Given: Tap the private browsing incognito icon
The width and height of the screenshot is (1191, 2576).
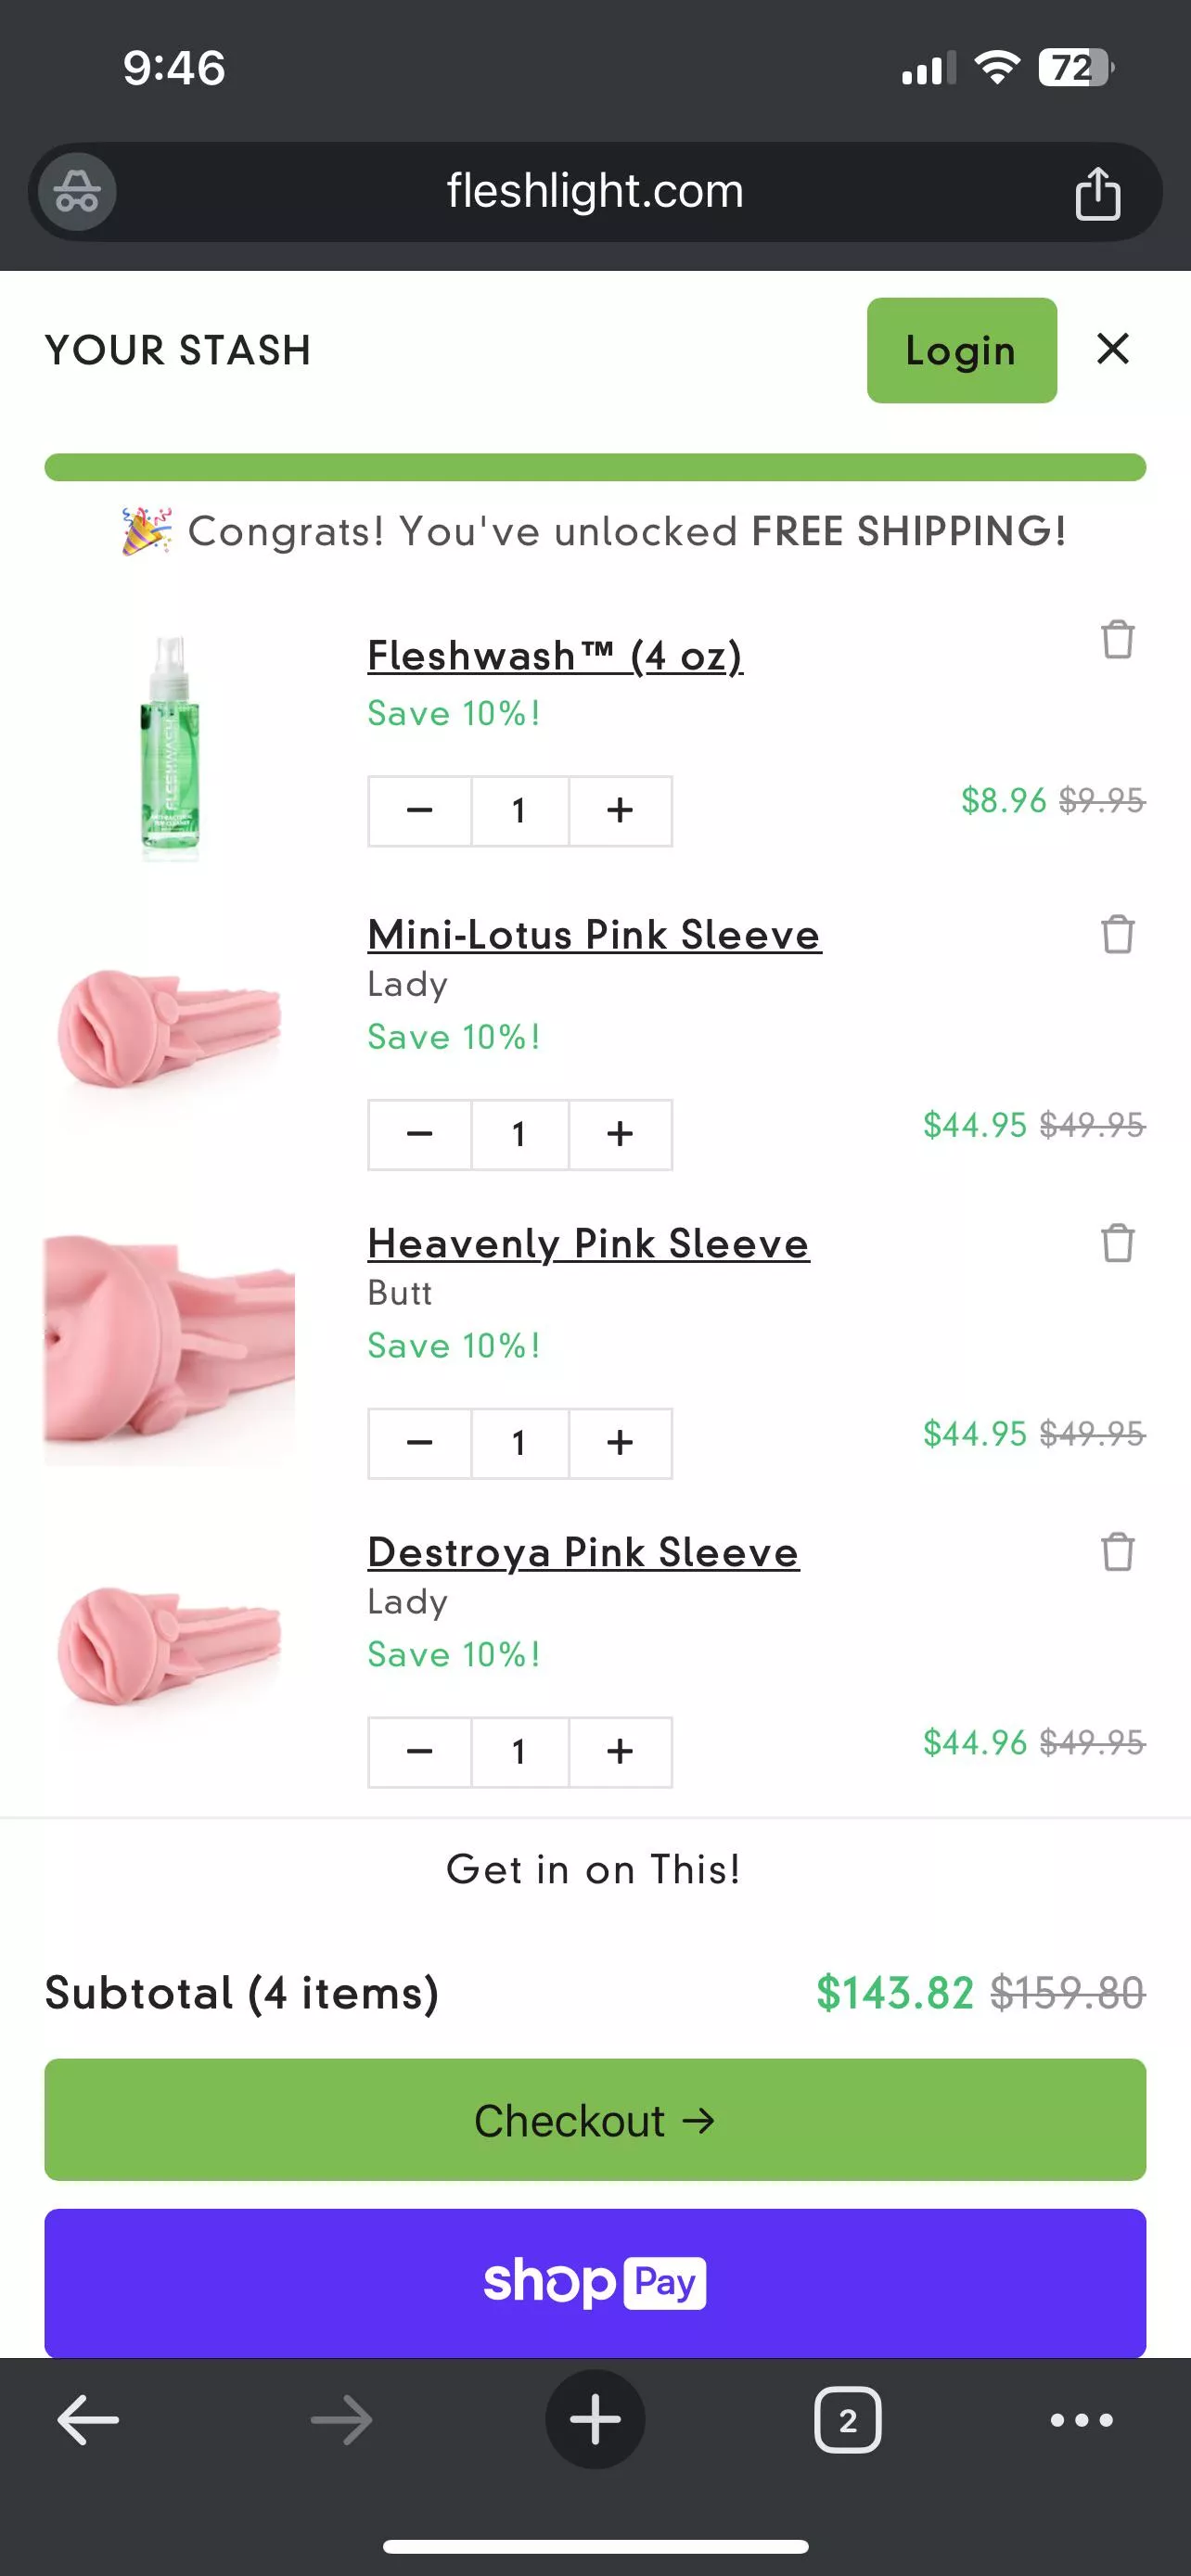Looking at the screenshot, I should 77,192.
